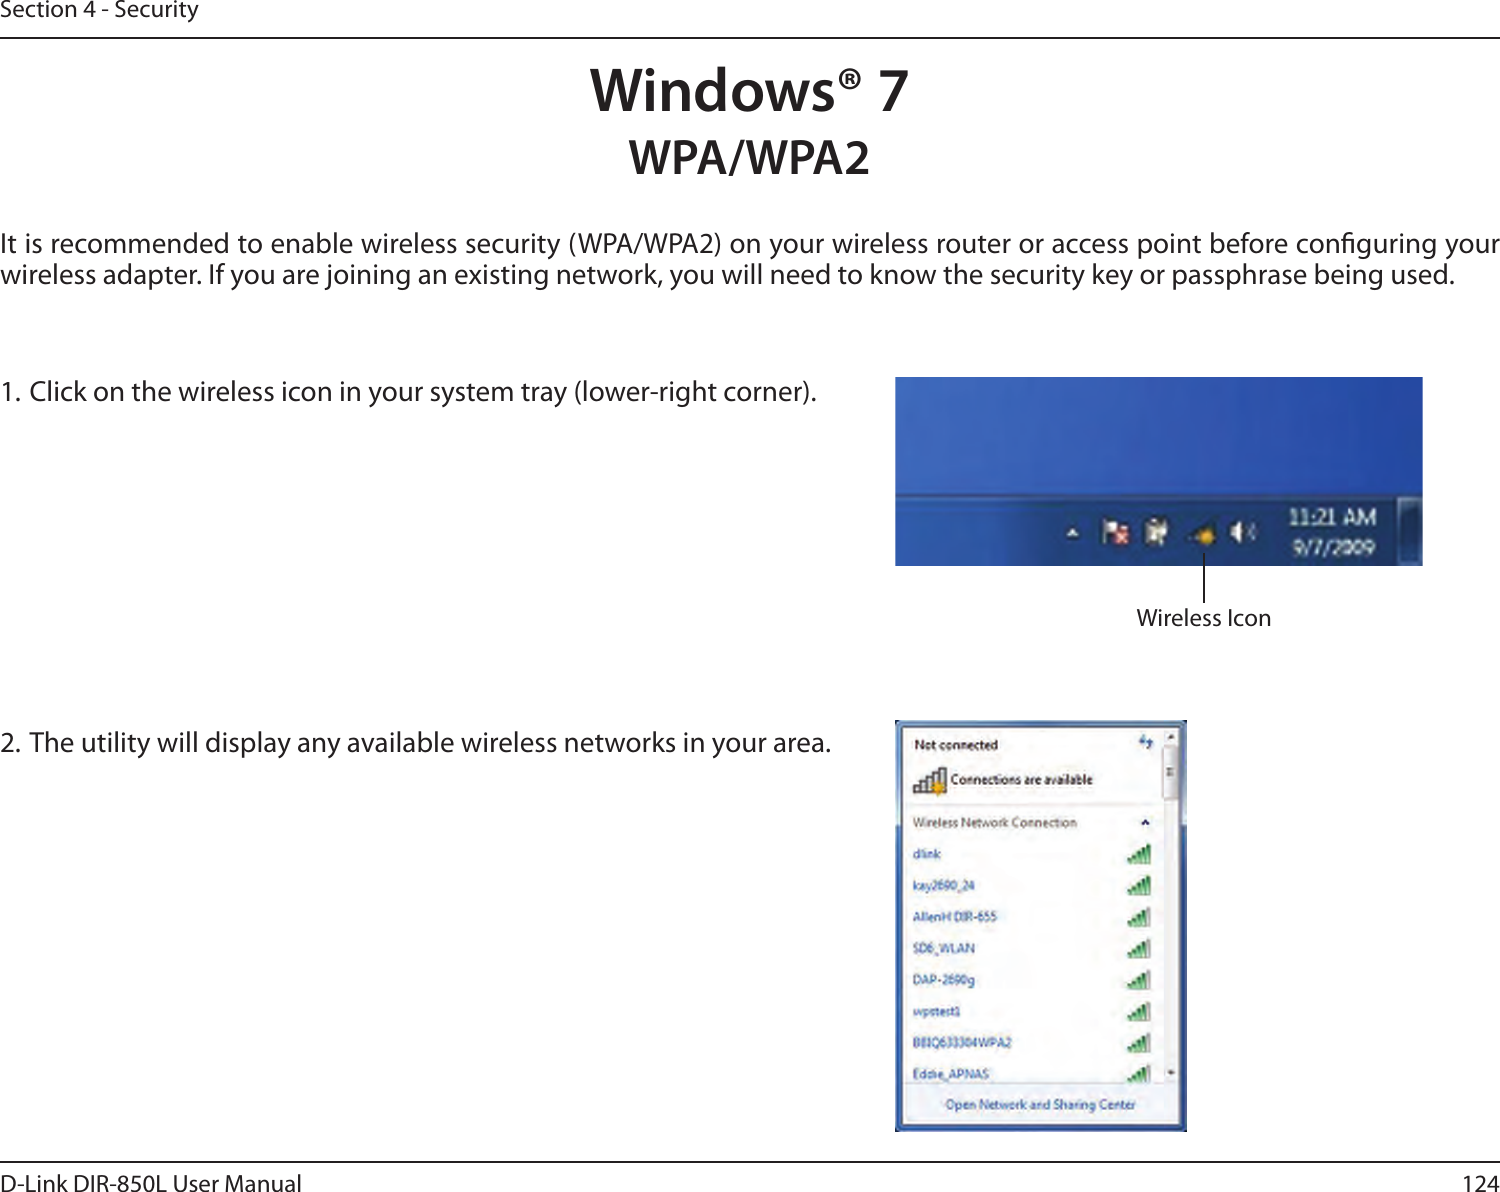
Task: Collapse the Wireless Network Connection section
Action: (1145, 823)
